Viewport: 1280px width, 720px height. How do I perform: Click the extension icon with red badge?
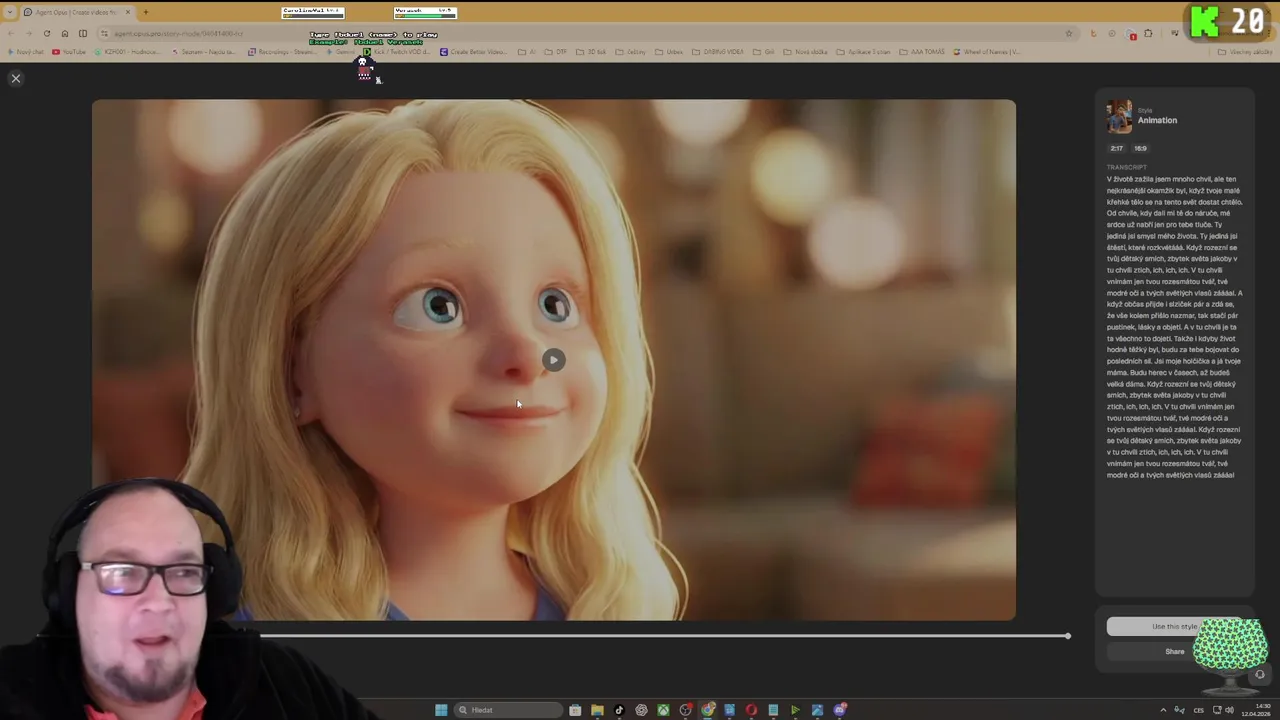coord(1131,34)
